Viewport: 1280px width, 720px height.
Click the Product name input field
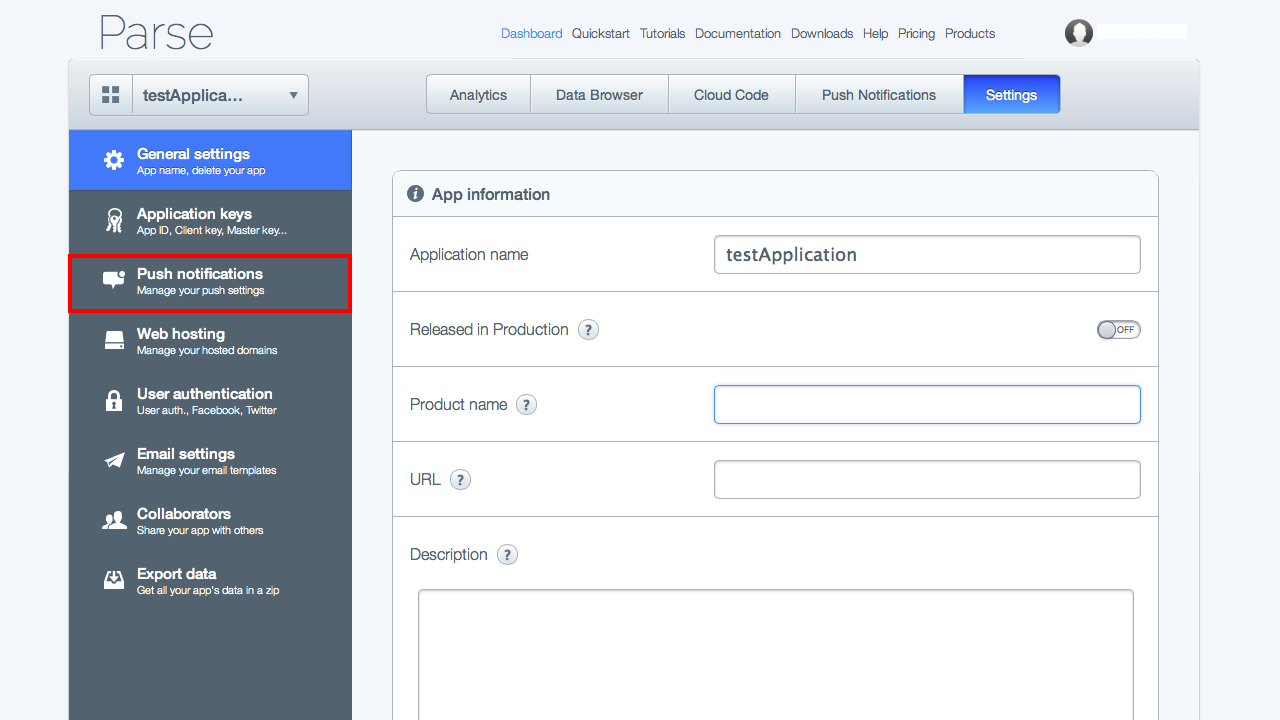927,405
